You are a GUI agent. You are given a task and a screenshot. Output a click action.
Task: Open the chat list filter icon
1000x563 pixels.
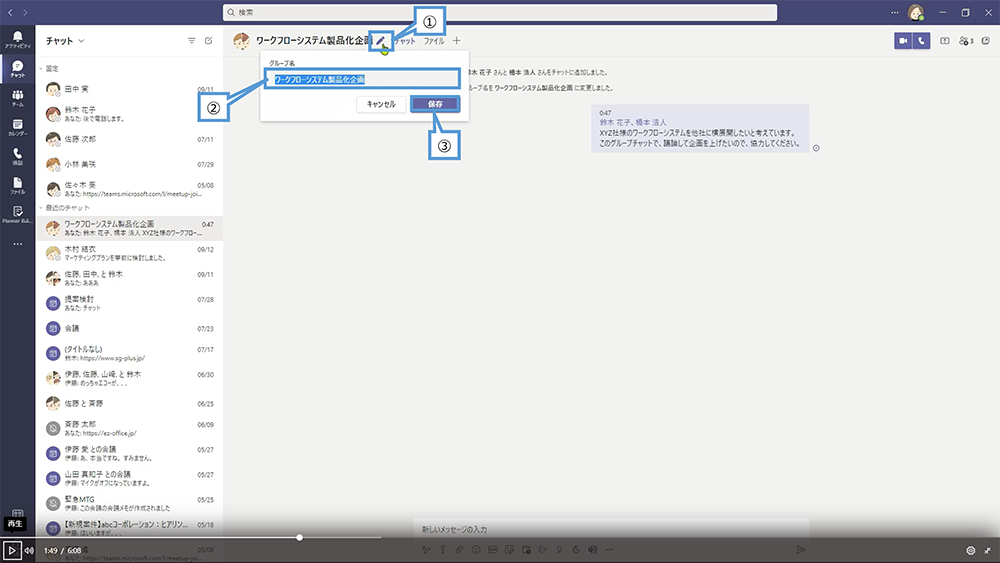[x=192, y=41]
